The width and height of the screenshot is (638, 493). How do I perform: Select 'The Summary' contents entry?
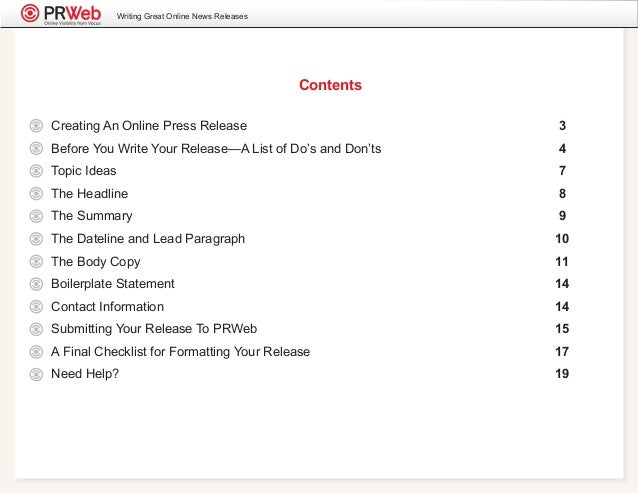tap(92, 216)
